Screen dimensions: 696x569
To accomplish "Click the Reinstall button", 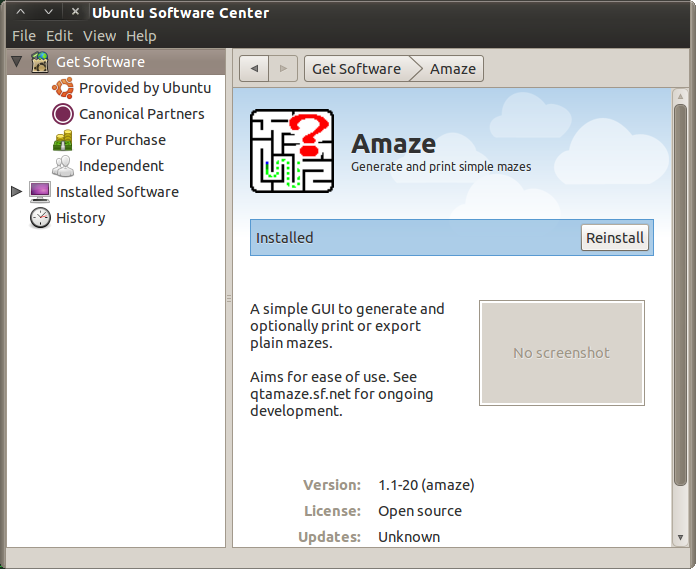I will tap(615, 238).
